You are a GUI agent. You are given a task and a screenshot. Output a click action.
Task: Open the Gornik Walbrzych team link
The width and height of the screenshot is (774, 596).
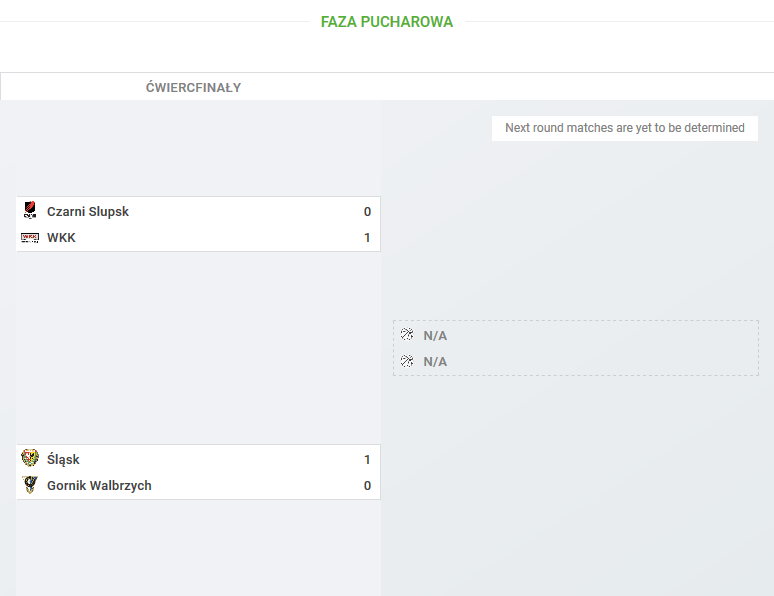pos(99,486)
